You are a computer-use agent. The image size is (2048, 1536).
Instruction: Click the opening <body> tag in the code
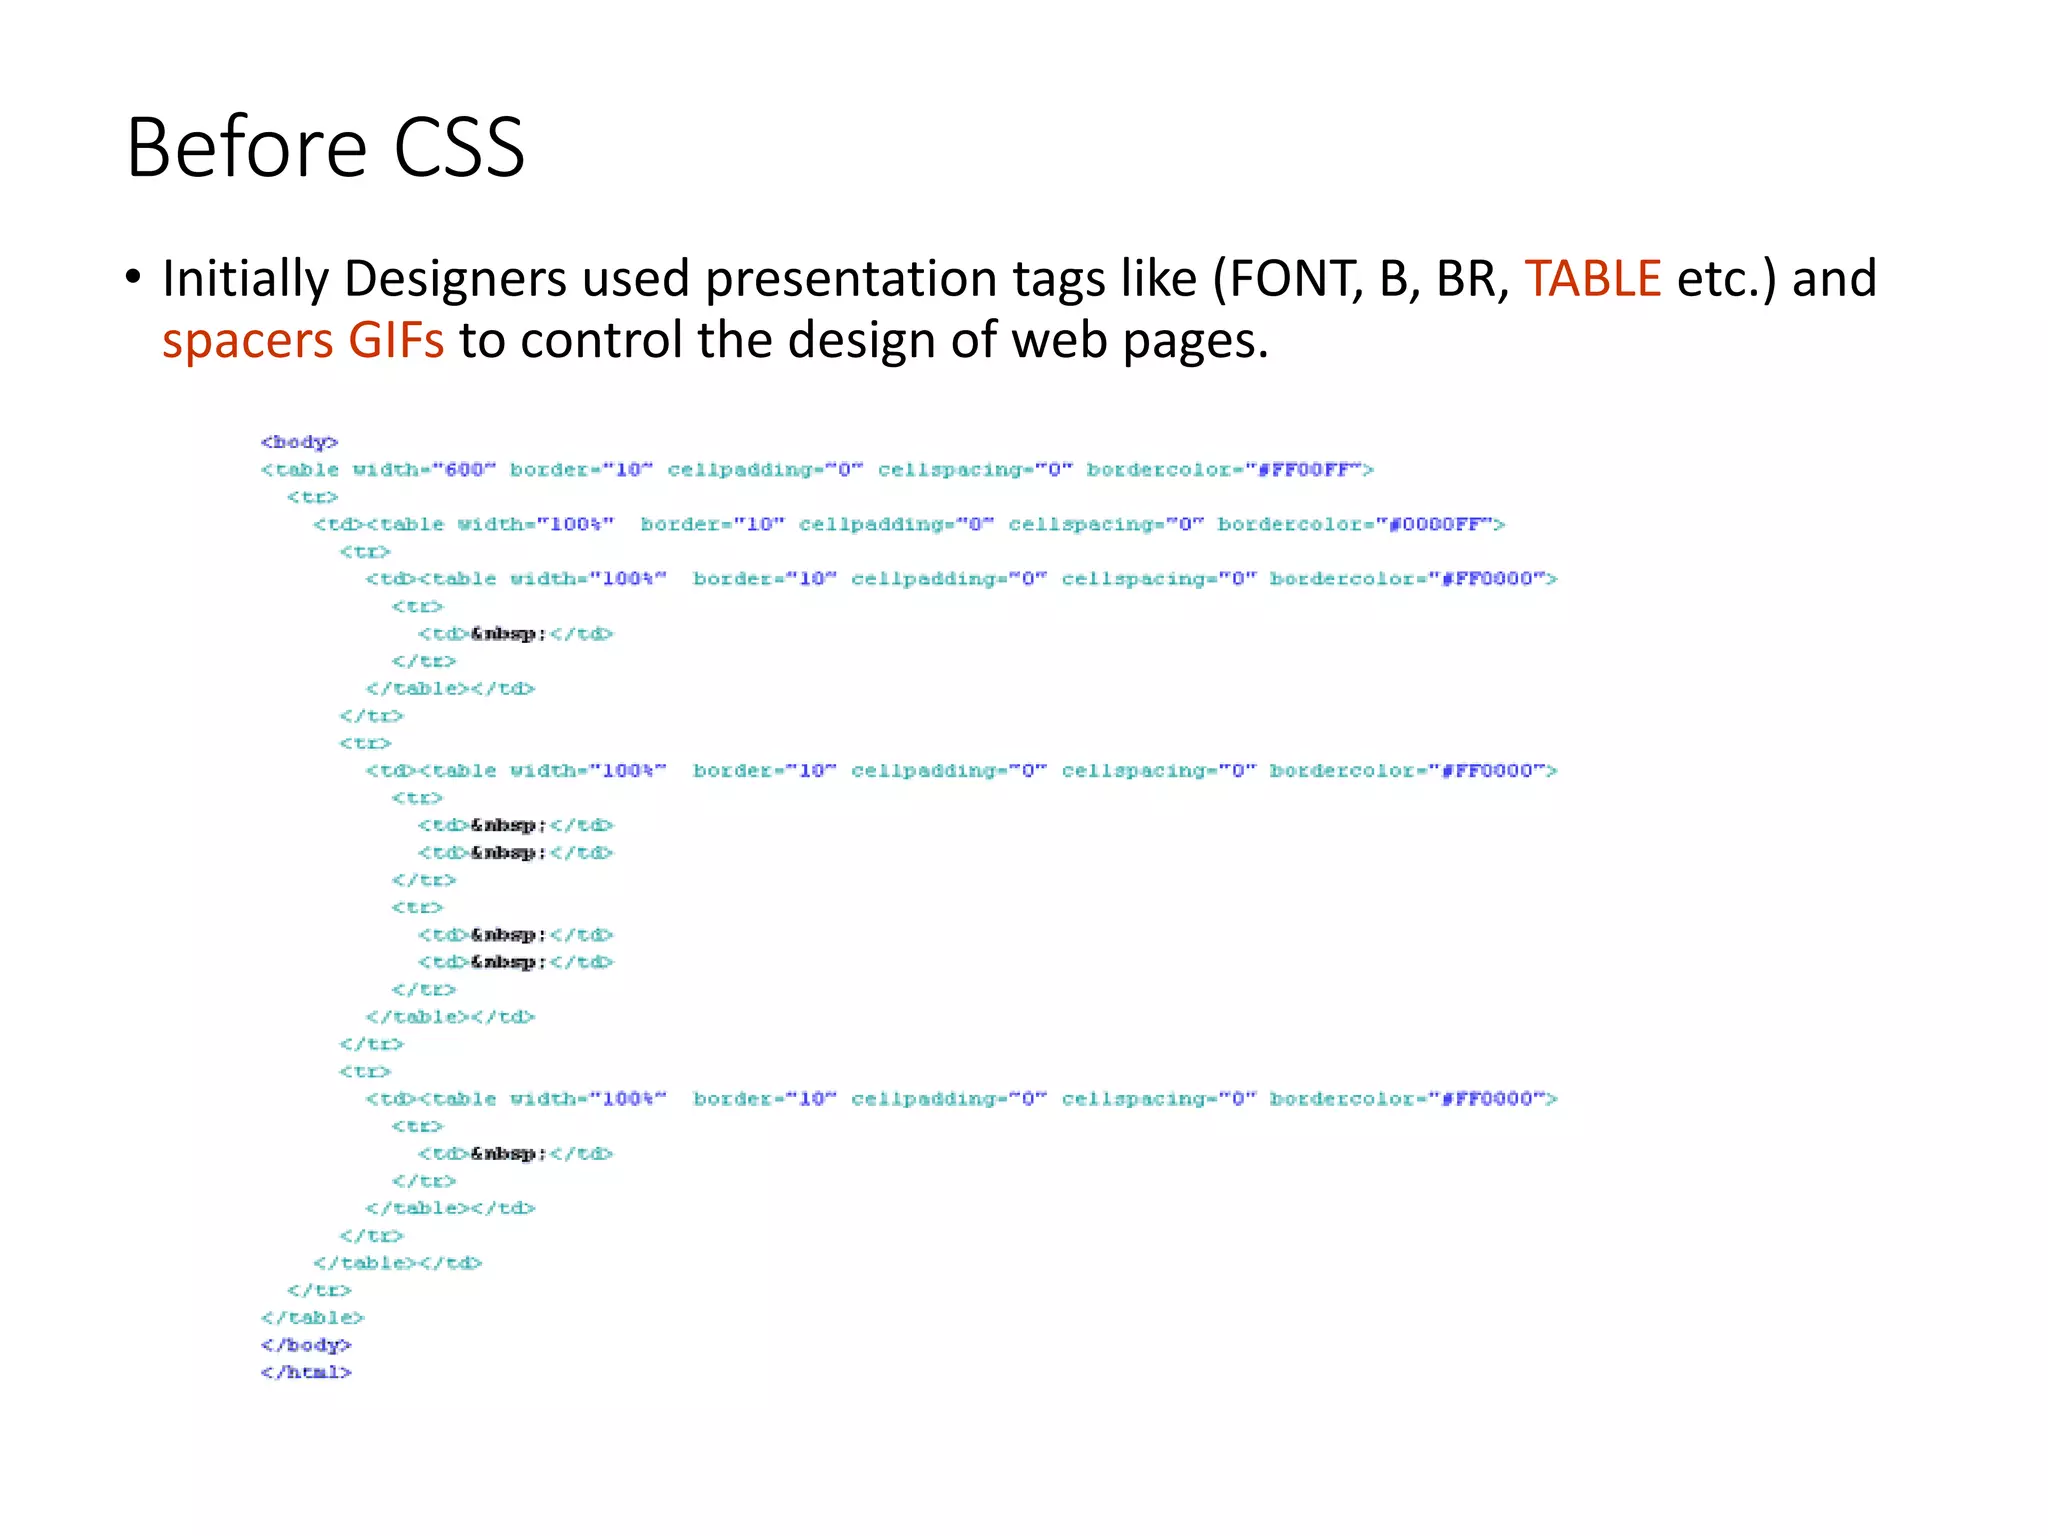point(299,442)
